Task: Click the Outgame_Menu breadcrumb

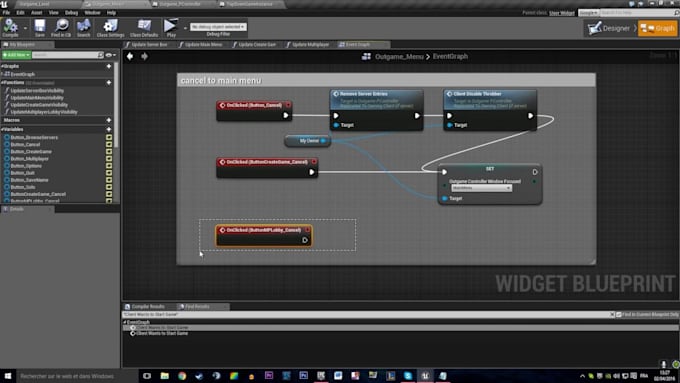Action: [x=399, y=56]
